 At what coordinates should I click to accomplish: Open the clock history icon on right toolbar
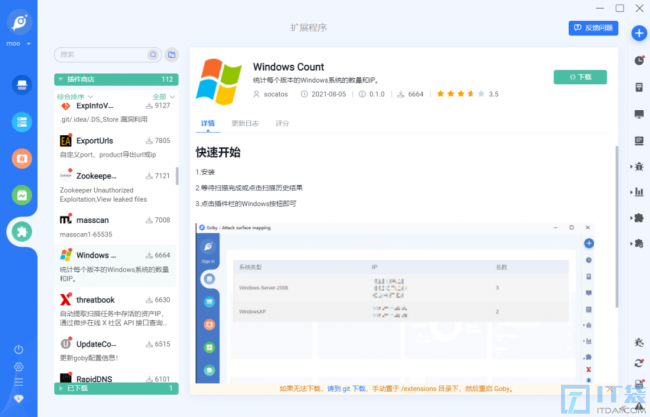point(639,61)
